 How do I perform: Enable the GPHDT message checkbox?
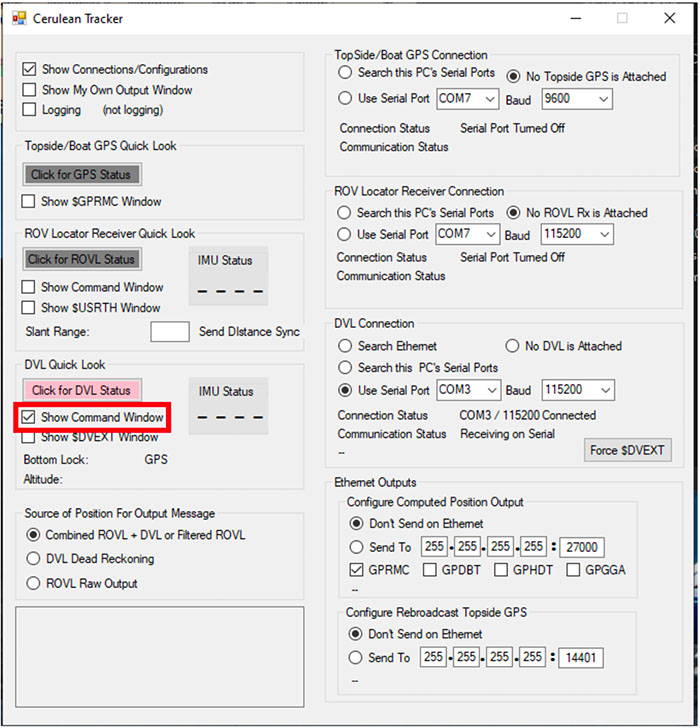point(501,570)
